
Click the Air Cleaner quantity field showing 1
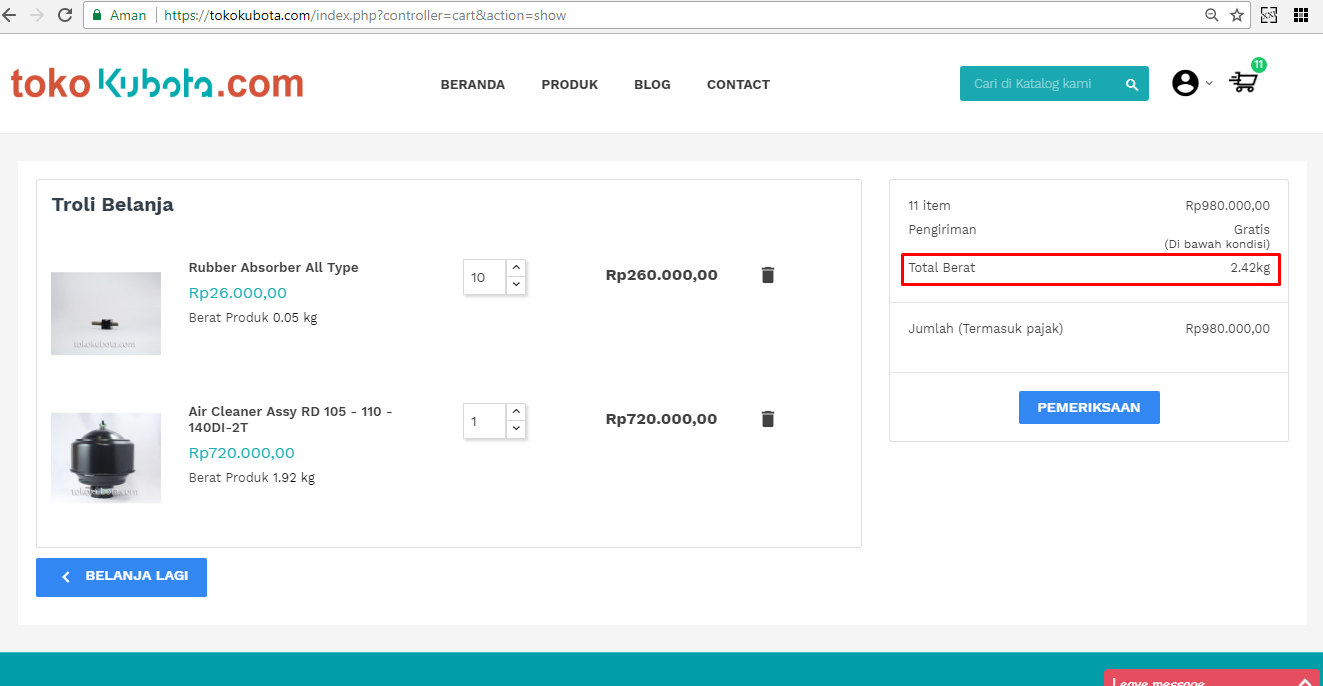pos(485,422)
